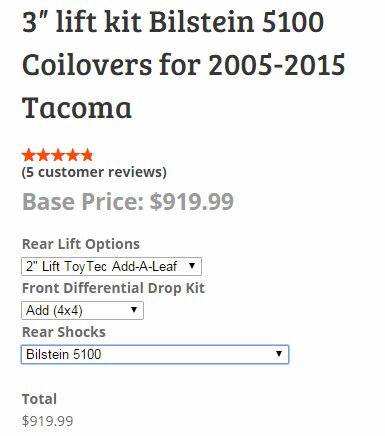Viewport: 385px width, 436px height.
Task: Click the third rating star
Action: pos(58,155)
